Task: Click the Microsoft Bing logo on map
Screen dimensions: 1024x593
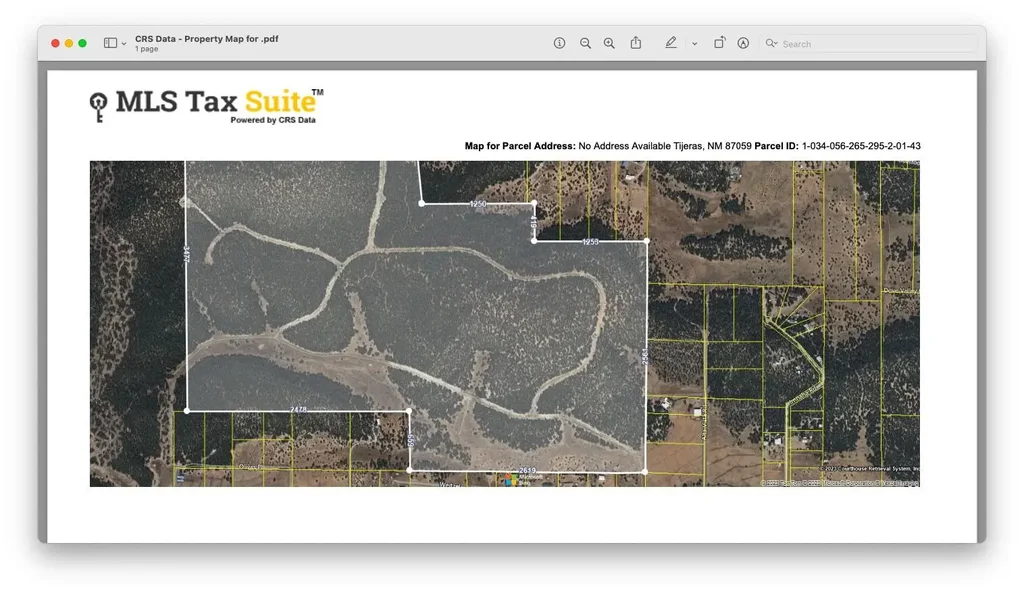Action: 523,479
